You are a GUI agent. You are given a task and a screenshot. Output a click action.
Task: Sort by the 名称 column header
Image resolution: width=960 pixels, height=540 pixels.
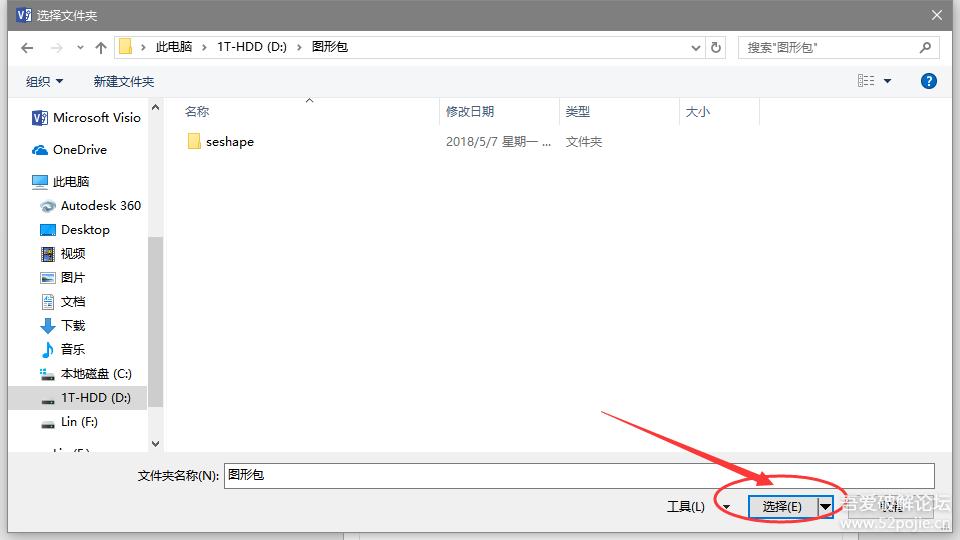pos(197,112)
